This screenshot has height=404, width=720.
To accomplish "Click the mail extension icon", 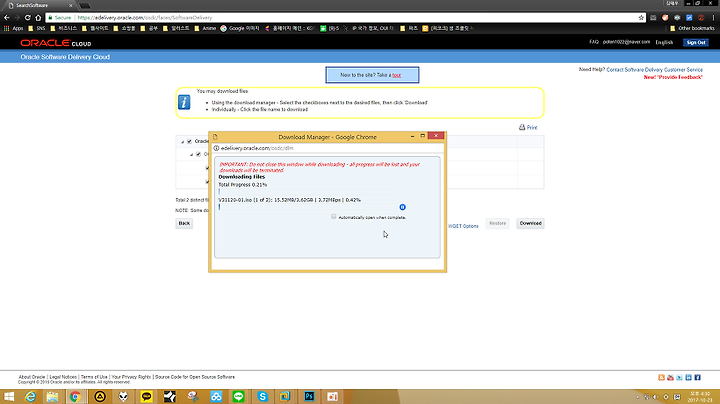I will pyautogui.click(x=653, y=18).
